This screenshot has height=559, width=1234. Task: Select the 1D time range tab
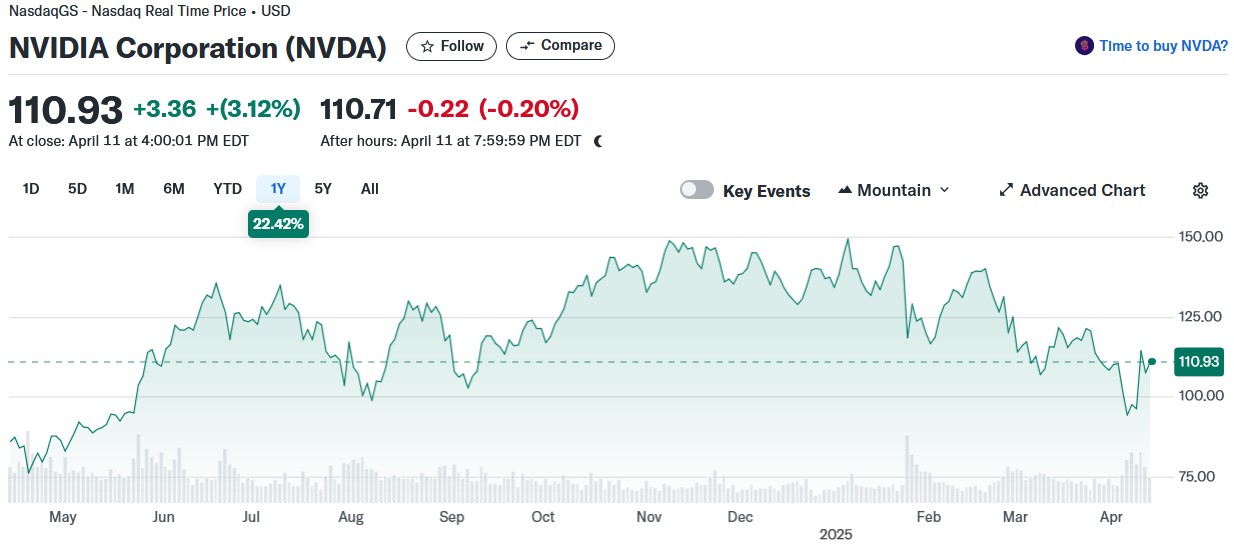point(31,189)
